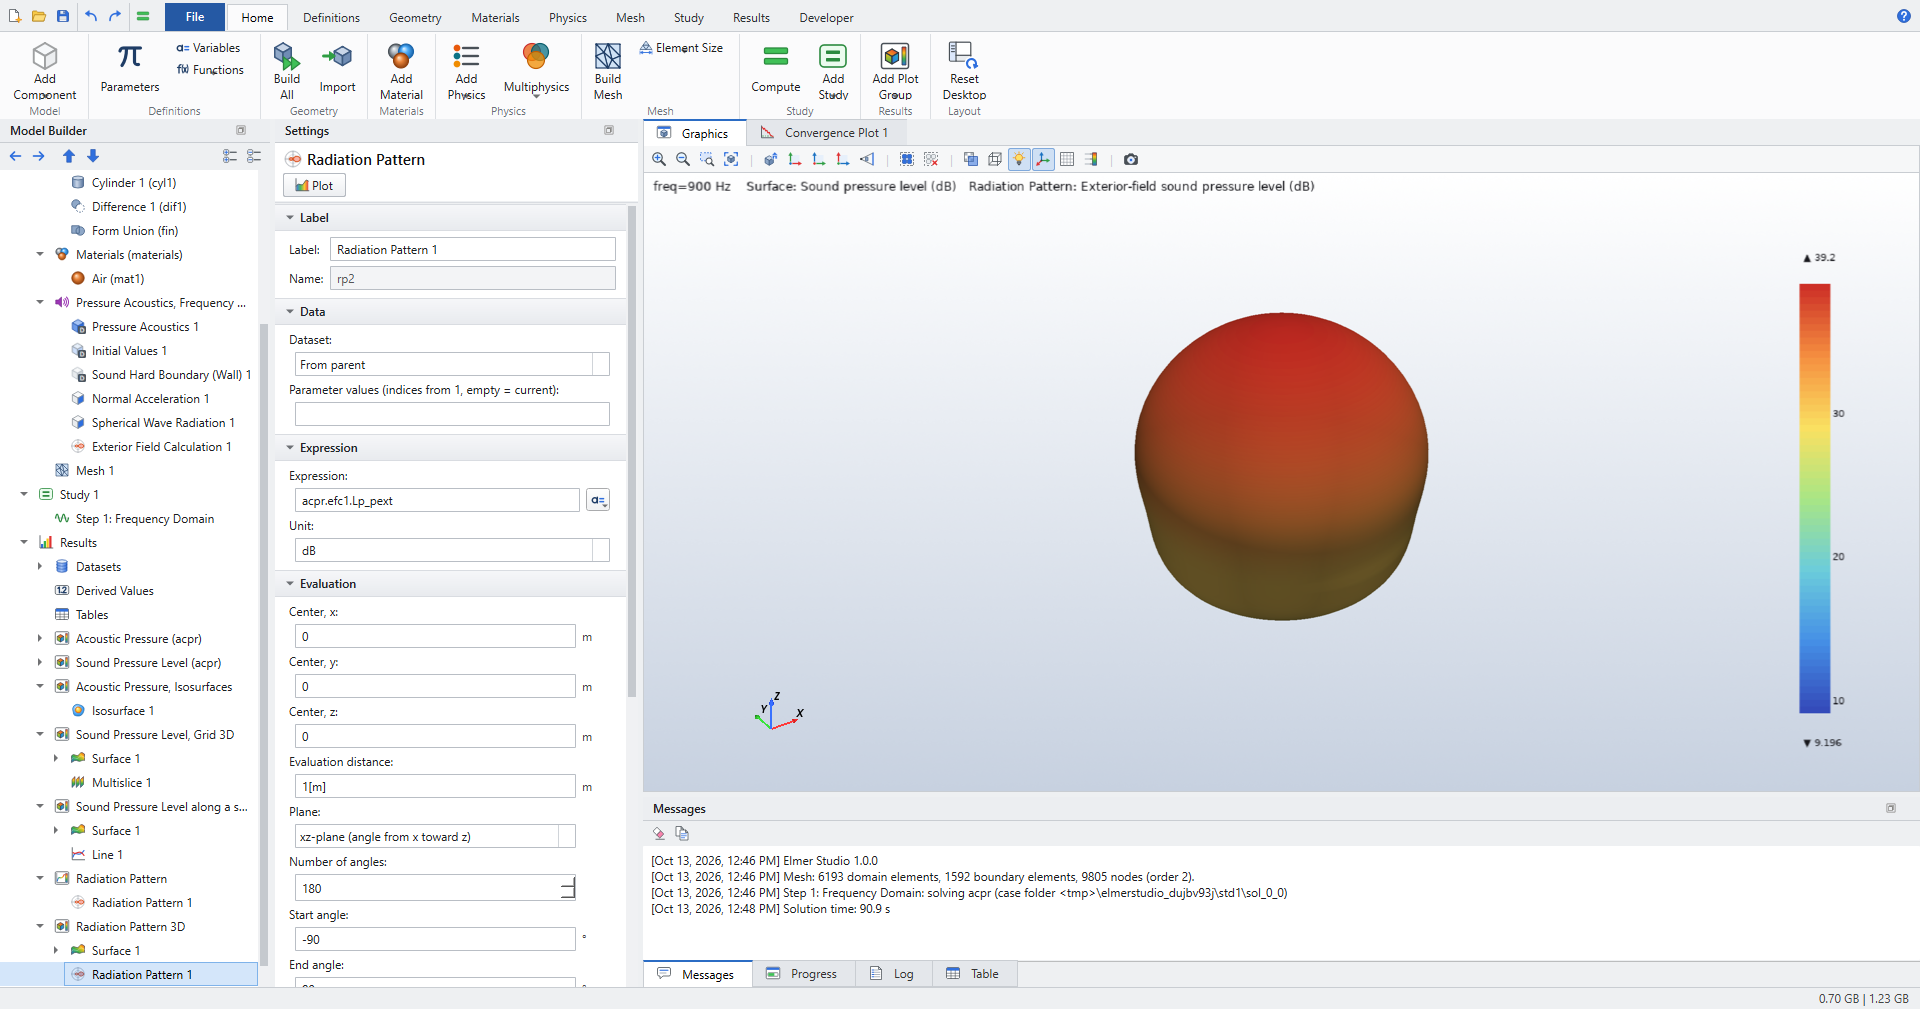The height and width of the screenshot is (1009, 1920).
Task: Take a screenshot with camera icon
Action: (x=1131, y=159)
